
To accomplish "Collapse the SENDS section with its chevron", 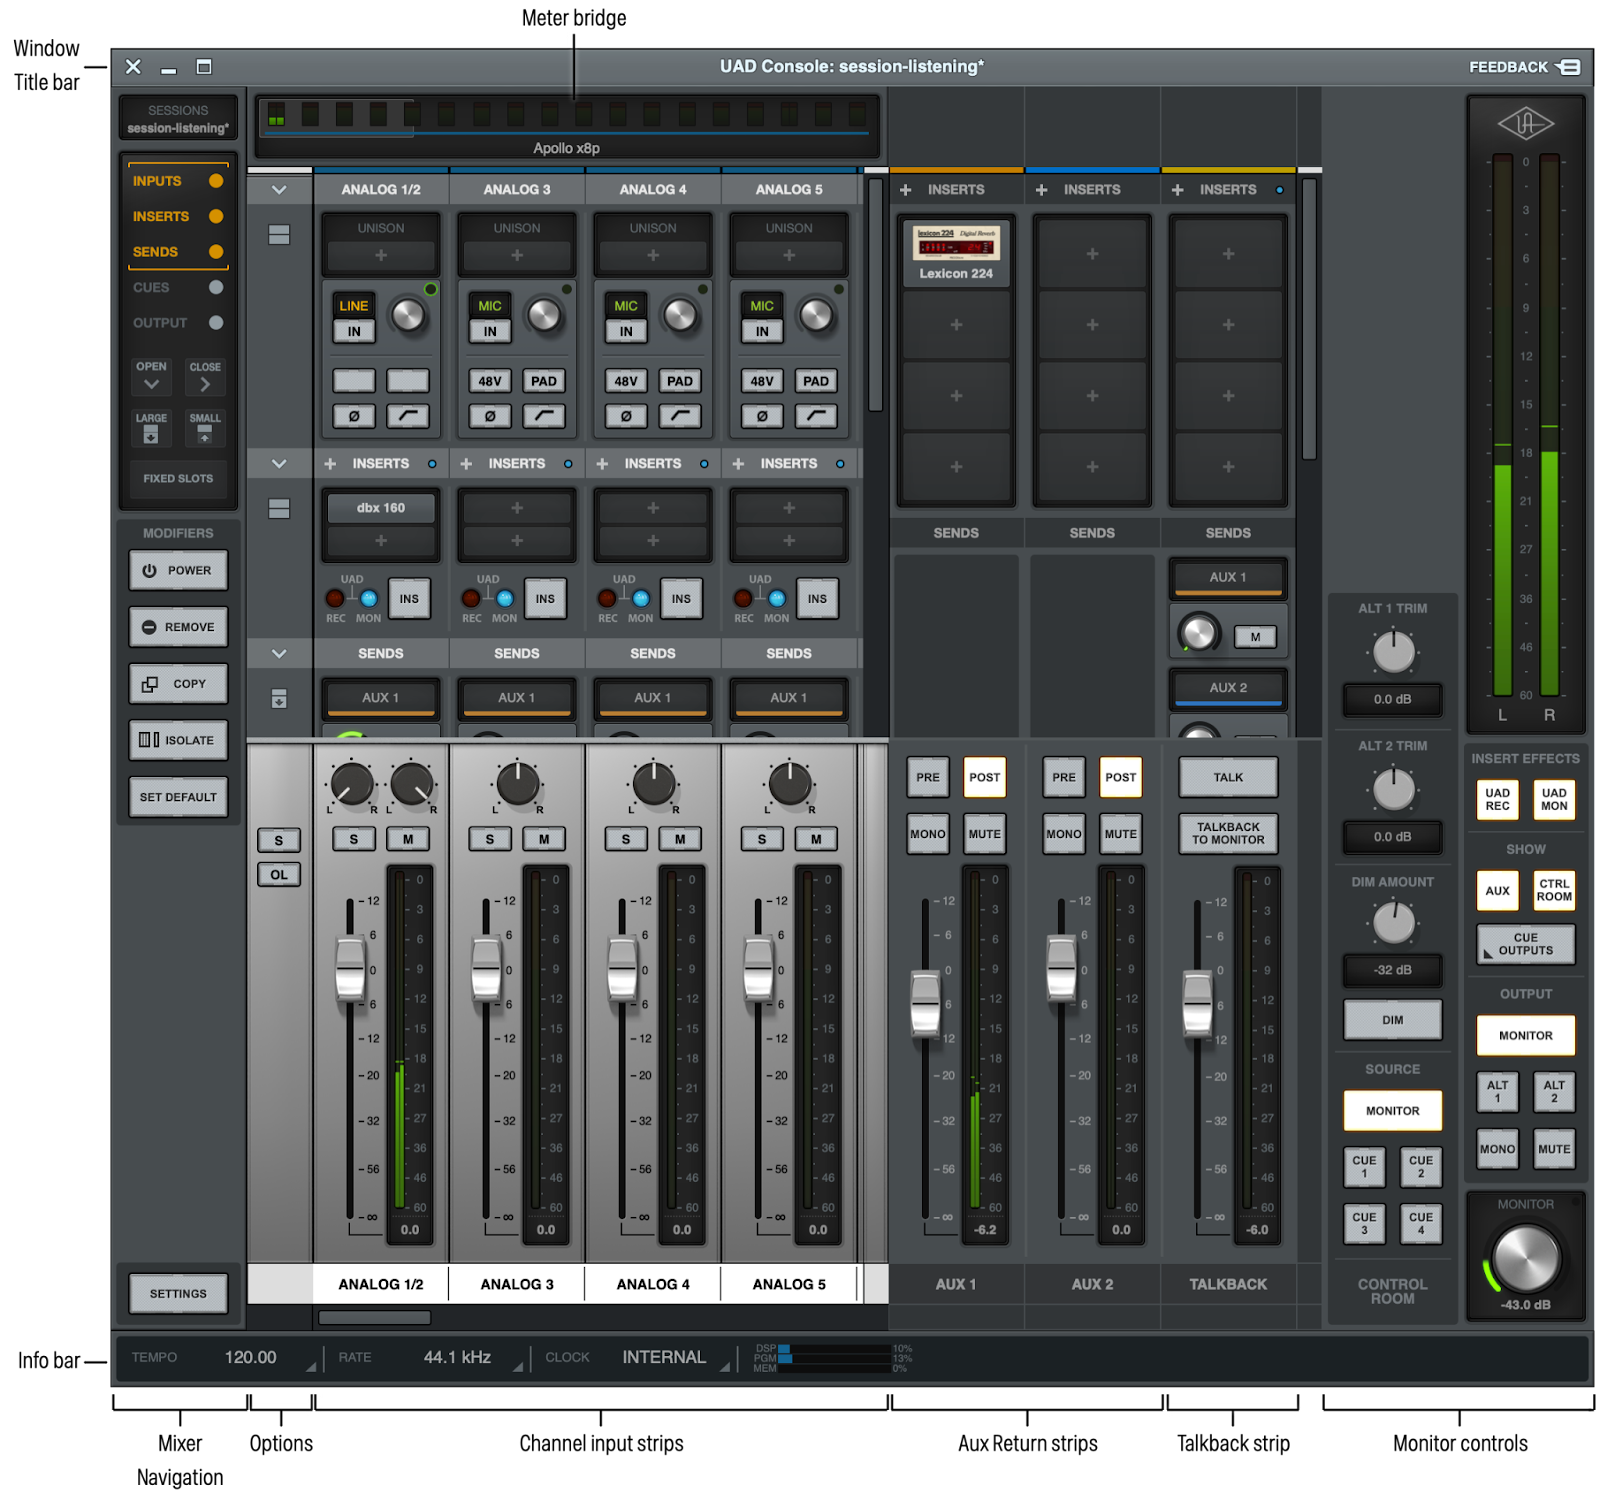I will click(279, 653).
